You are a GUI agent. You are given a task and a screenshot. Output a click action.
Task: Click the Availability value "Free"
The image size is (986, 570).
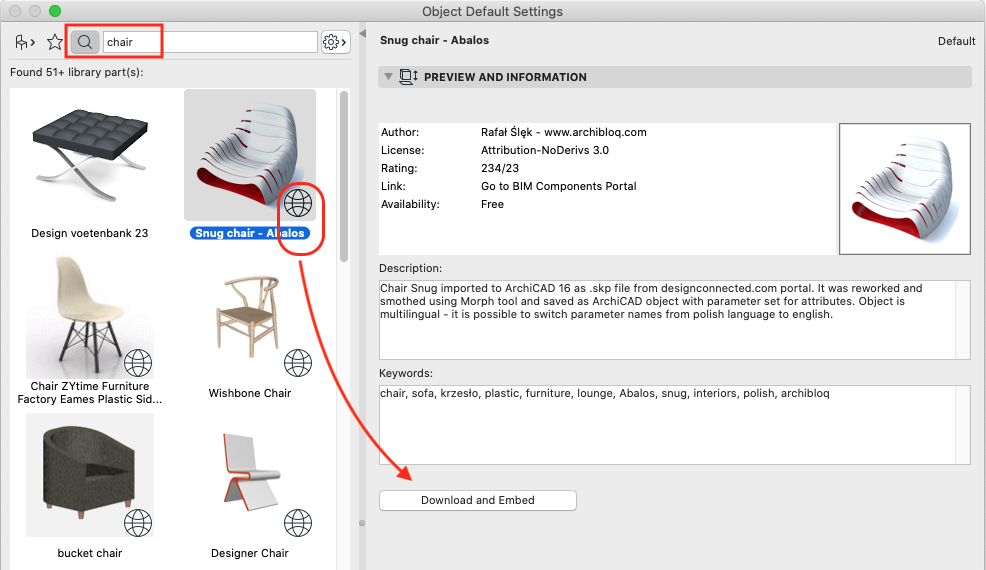click(x=492, y=204)
